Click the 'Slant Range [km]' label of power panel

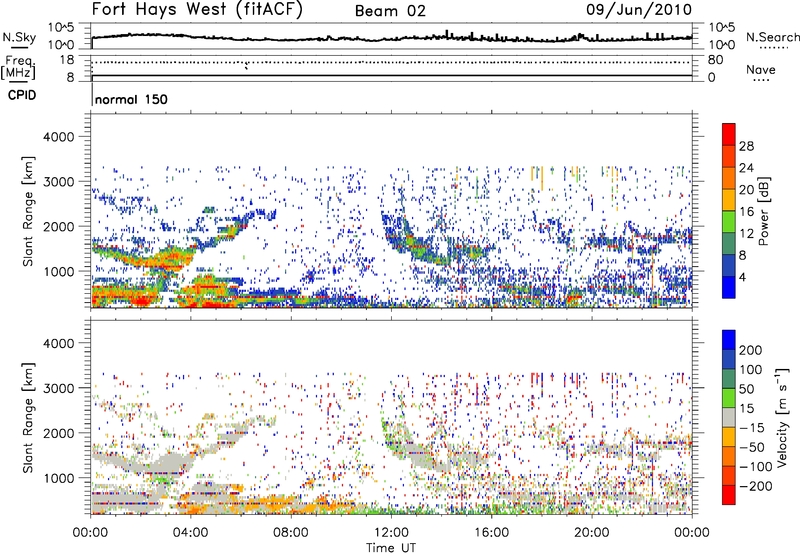[28, 211]
